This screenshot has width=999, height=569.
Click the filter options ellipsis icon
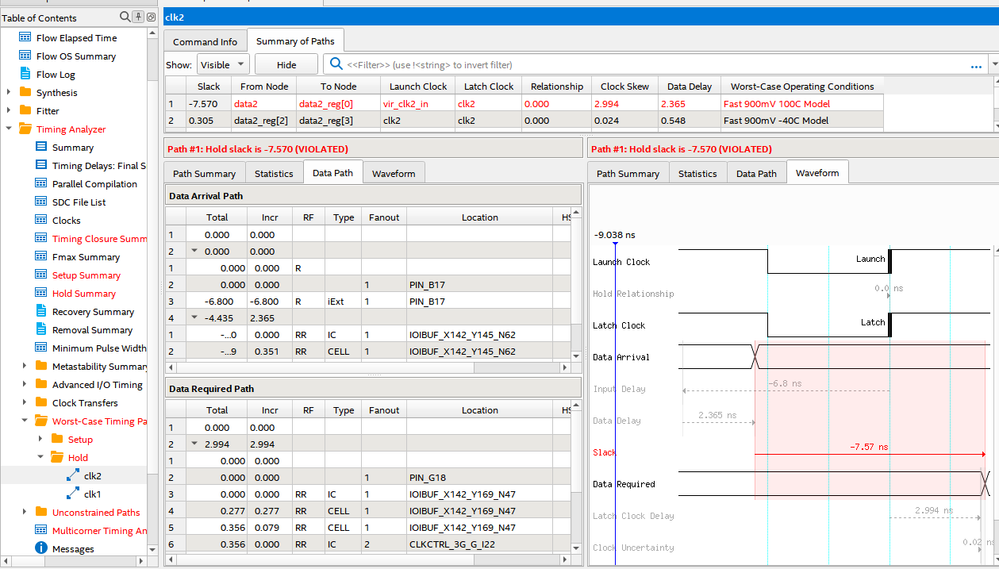tap(976, 65)
